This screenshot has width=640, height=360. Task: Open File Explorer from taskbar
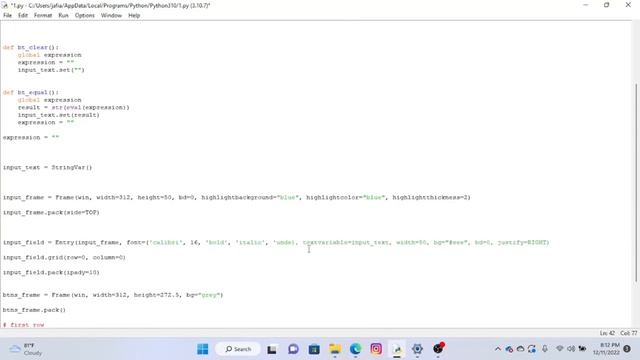point(335,349)
